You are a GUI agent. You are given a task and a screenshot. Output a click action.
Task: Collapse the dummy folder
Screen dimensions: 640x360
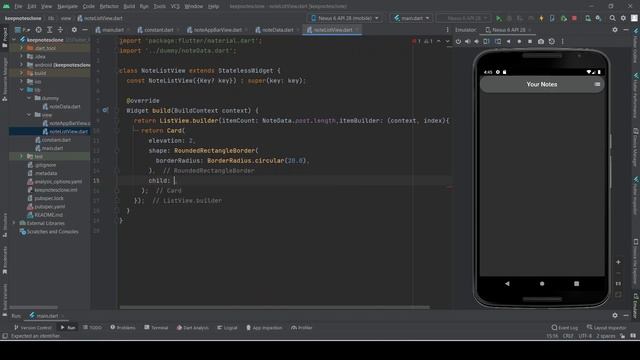click(x=29, y=98)
